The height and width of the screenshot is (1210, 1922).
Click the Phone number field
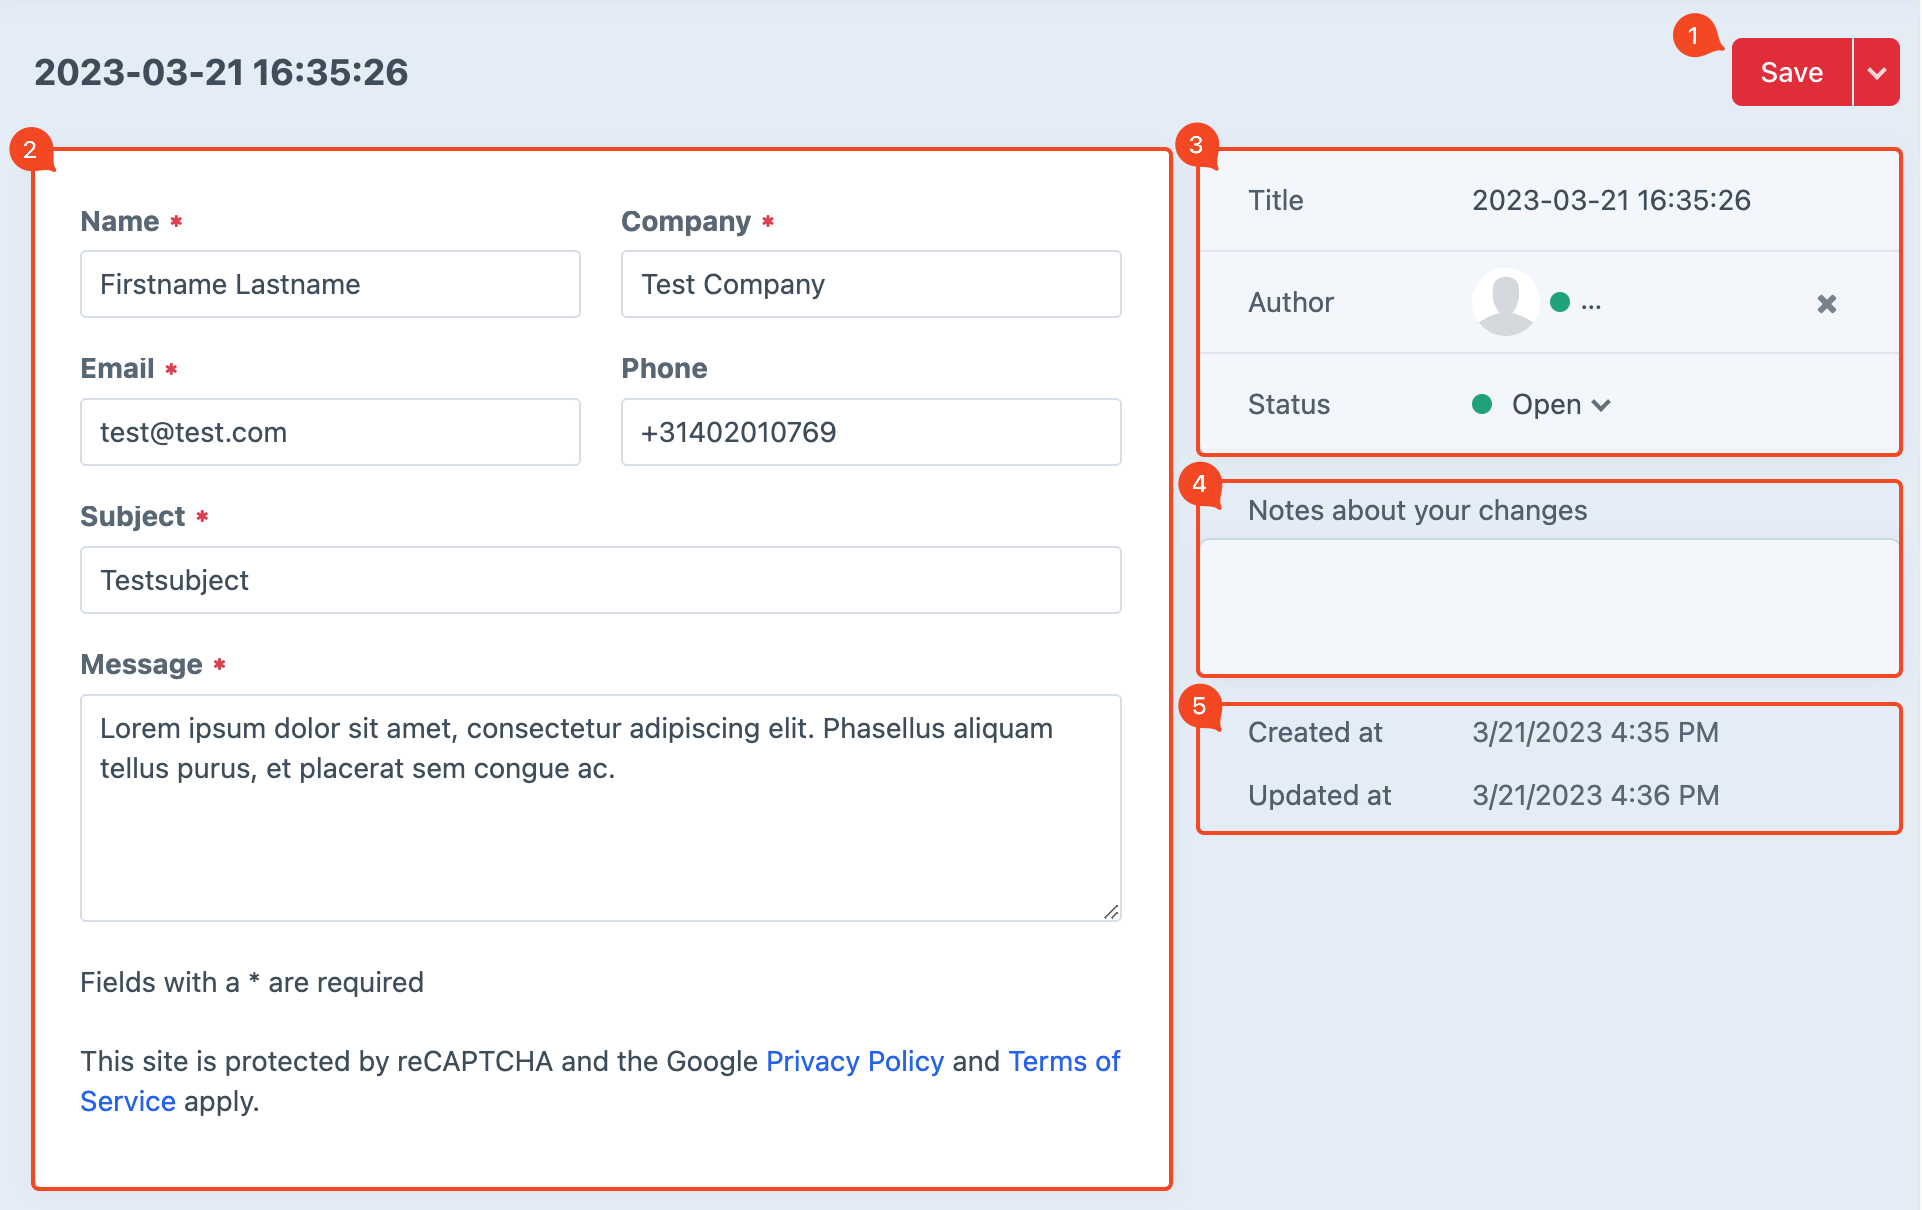coord(870,433)
